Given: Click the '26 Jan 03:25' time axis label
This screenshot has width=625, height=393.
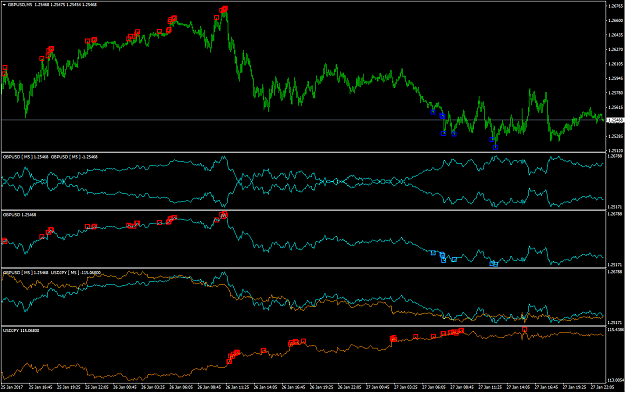Looking at the screenshot, I should click(x=153, y=387).
